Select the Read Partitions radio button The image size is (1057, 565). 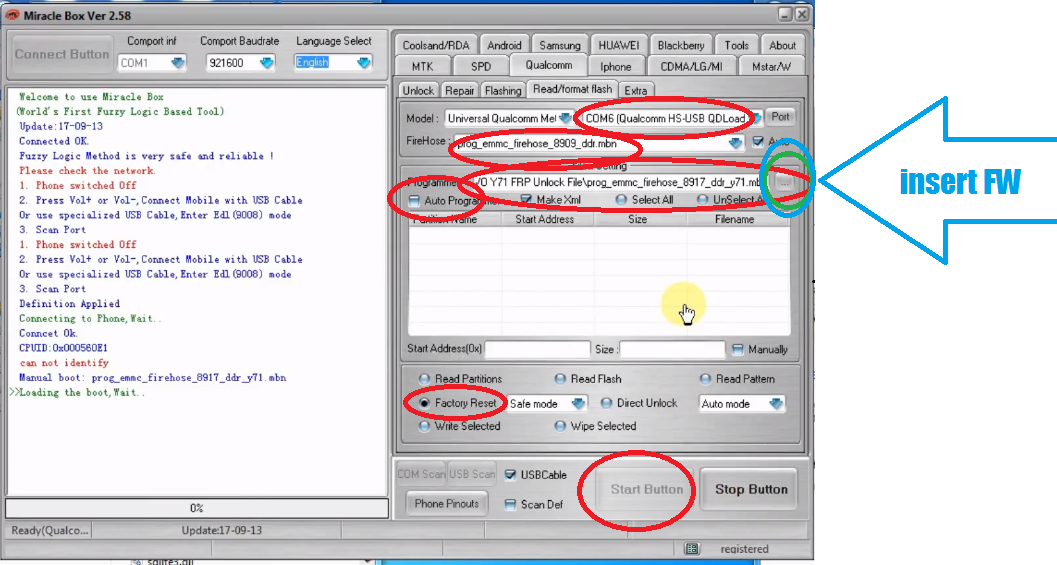(425, 379)
